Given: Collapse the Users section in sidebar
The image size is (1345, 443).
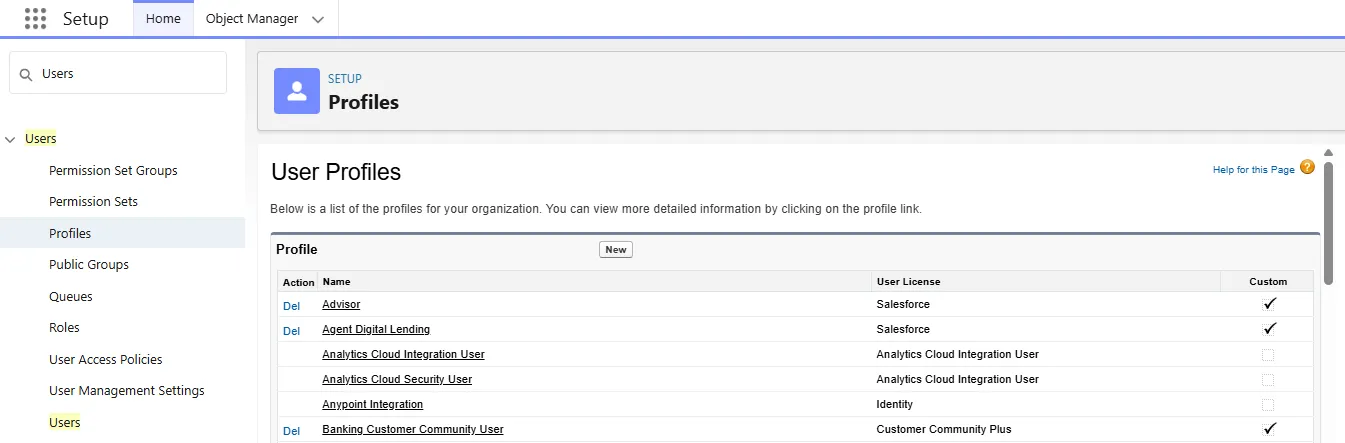Looking at the screenshot, I should coord(12,139).
